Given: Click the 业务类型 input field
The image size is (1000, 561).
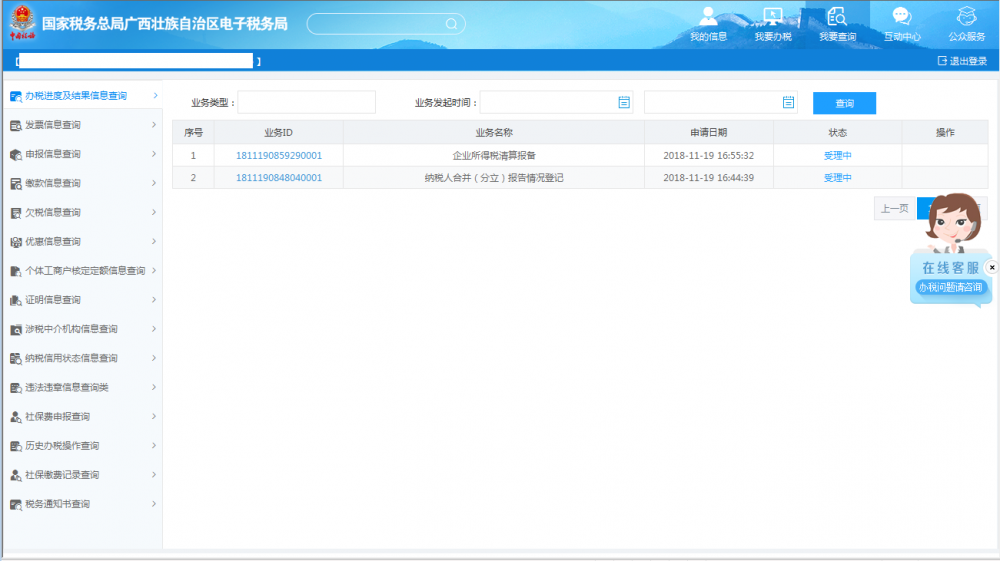Looking at the screenshot, I should (x=306, y=103).
